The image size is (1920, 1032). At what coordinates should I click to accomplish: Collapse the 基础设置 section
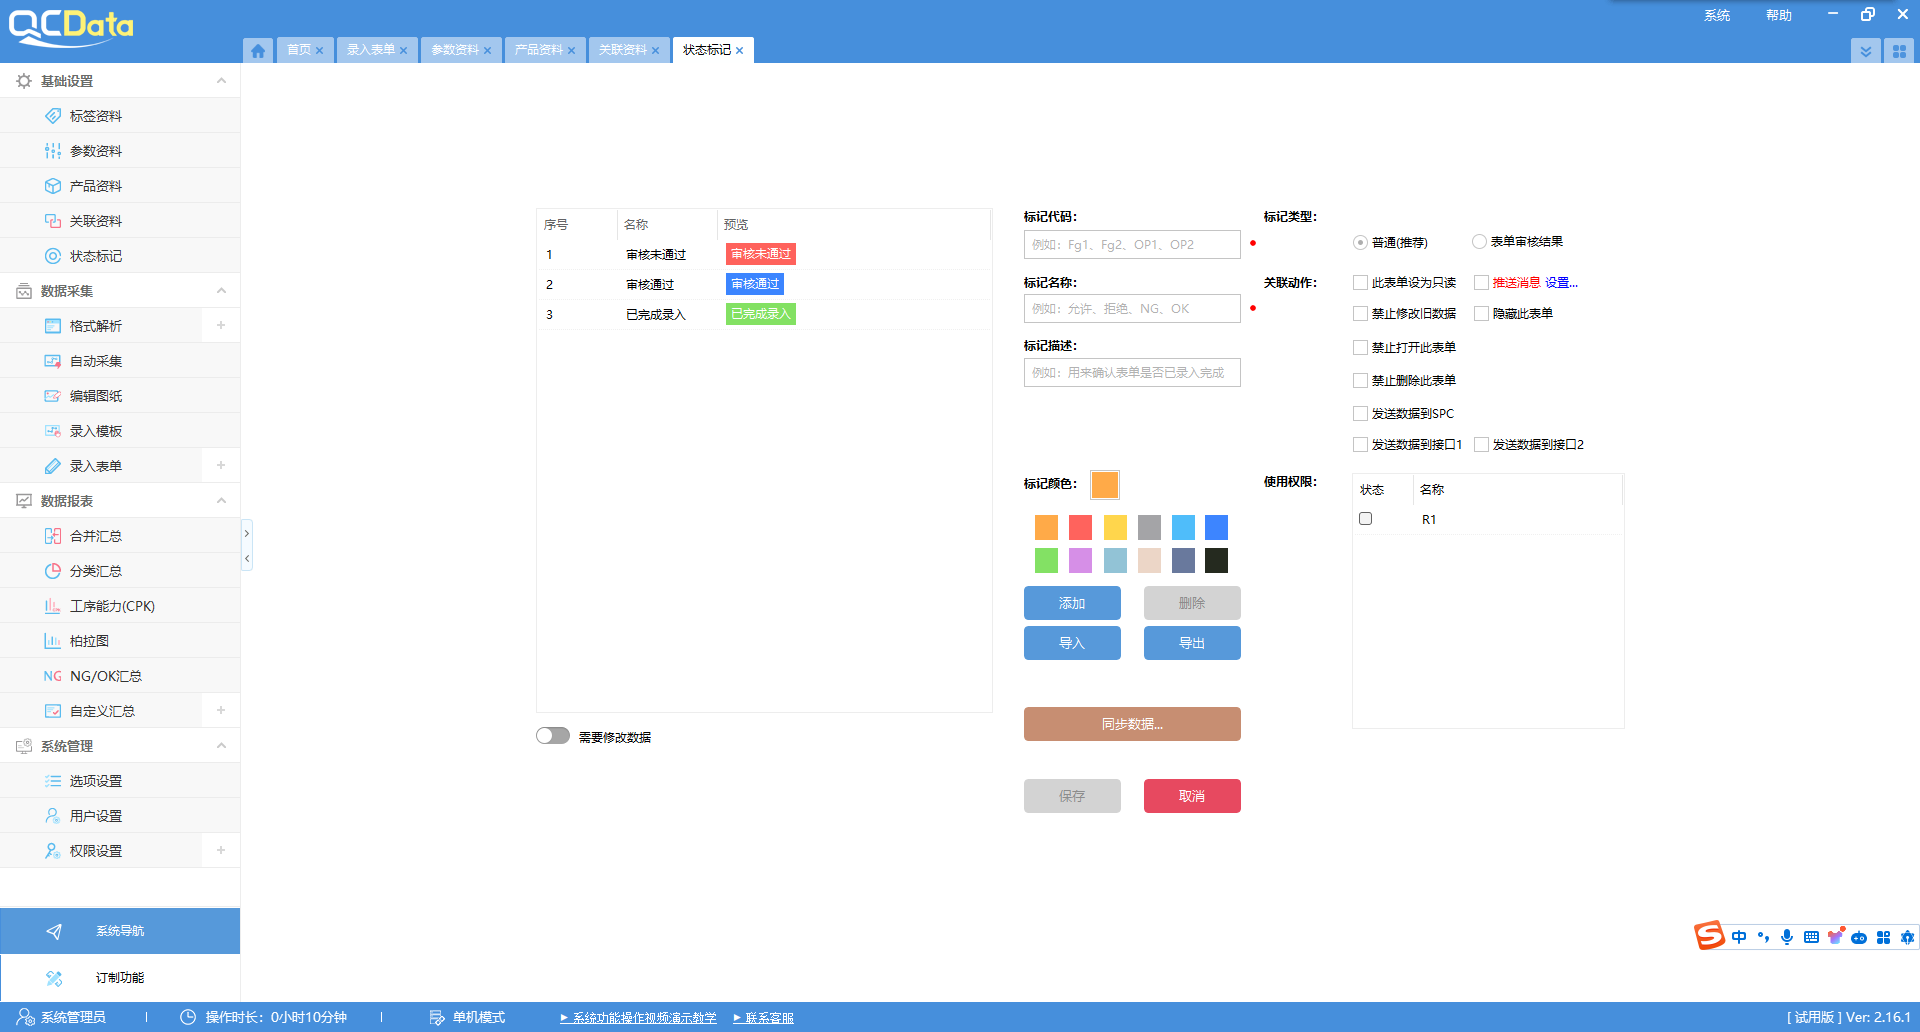(x=221, y=81)
